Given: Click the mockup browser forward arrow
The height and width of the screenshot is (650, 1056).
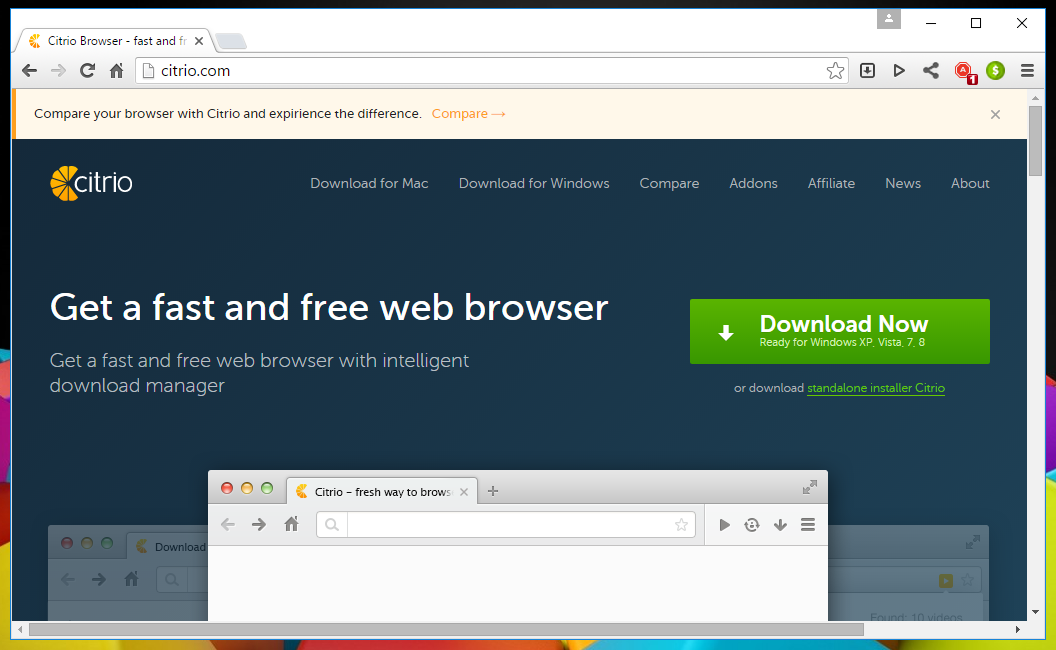Looking at the screenshot, I should [x=259, y=525].
